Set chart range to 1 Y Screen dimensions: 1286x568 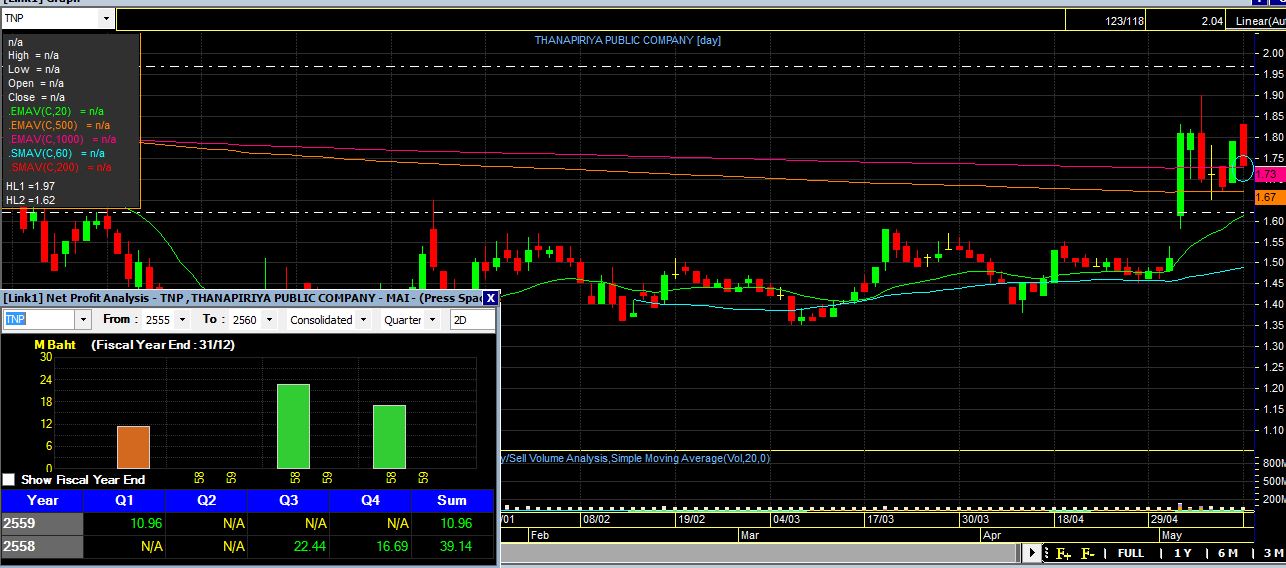click(1182, 553)
